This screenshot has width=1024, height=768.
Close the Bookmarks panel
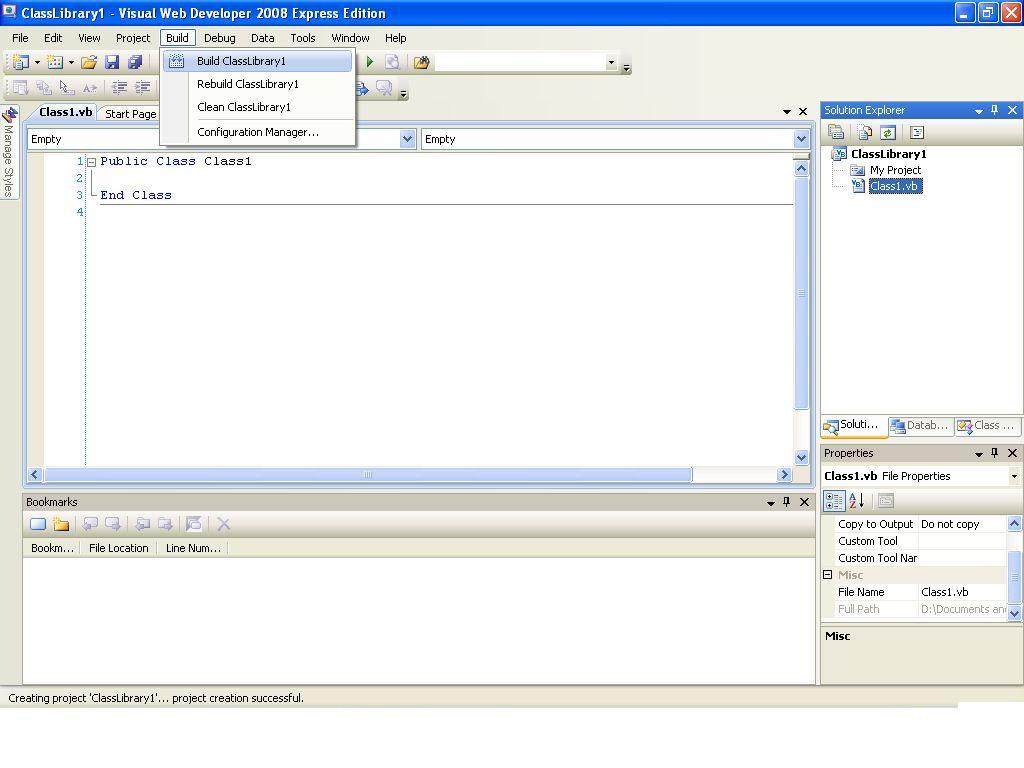tap(805, 502)
